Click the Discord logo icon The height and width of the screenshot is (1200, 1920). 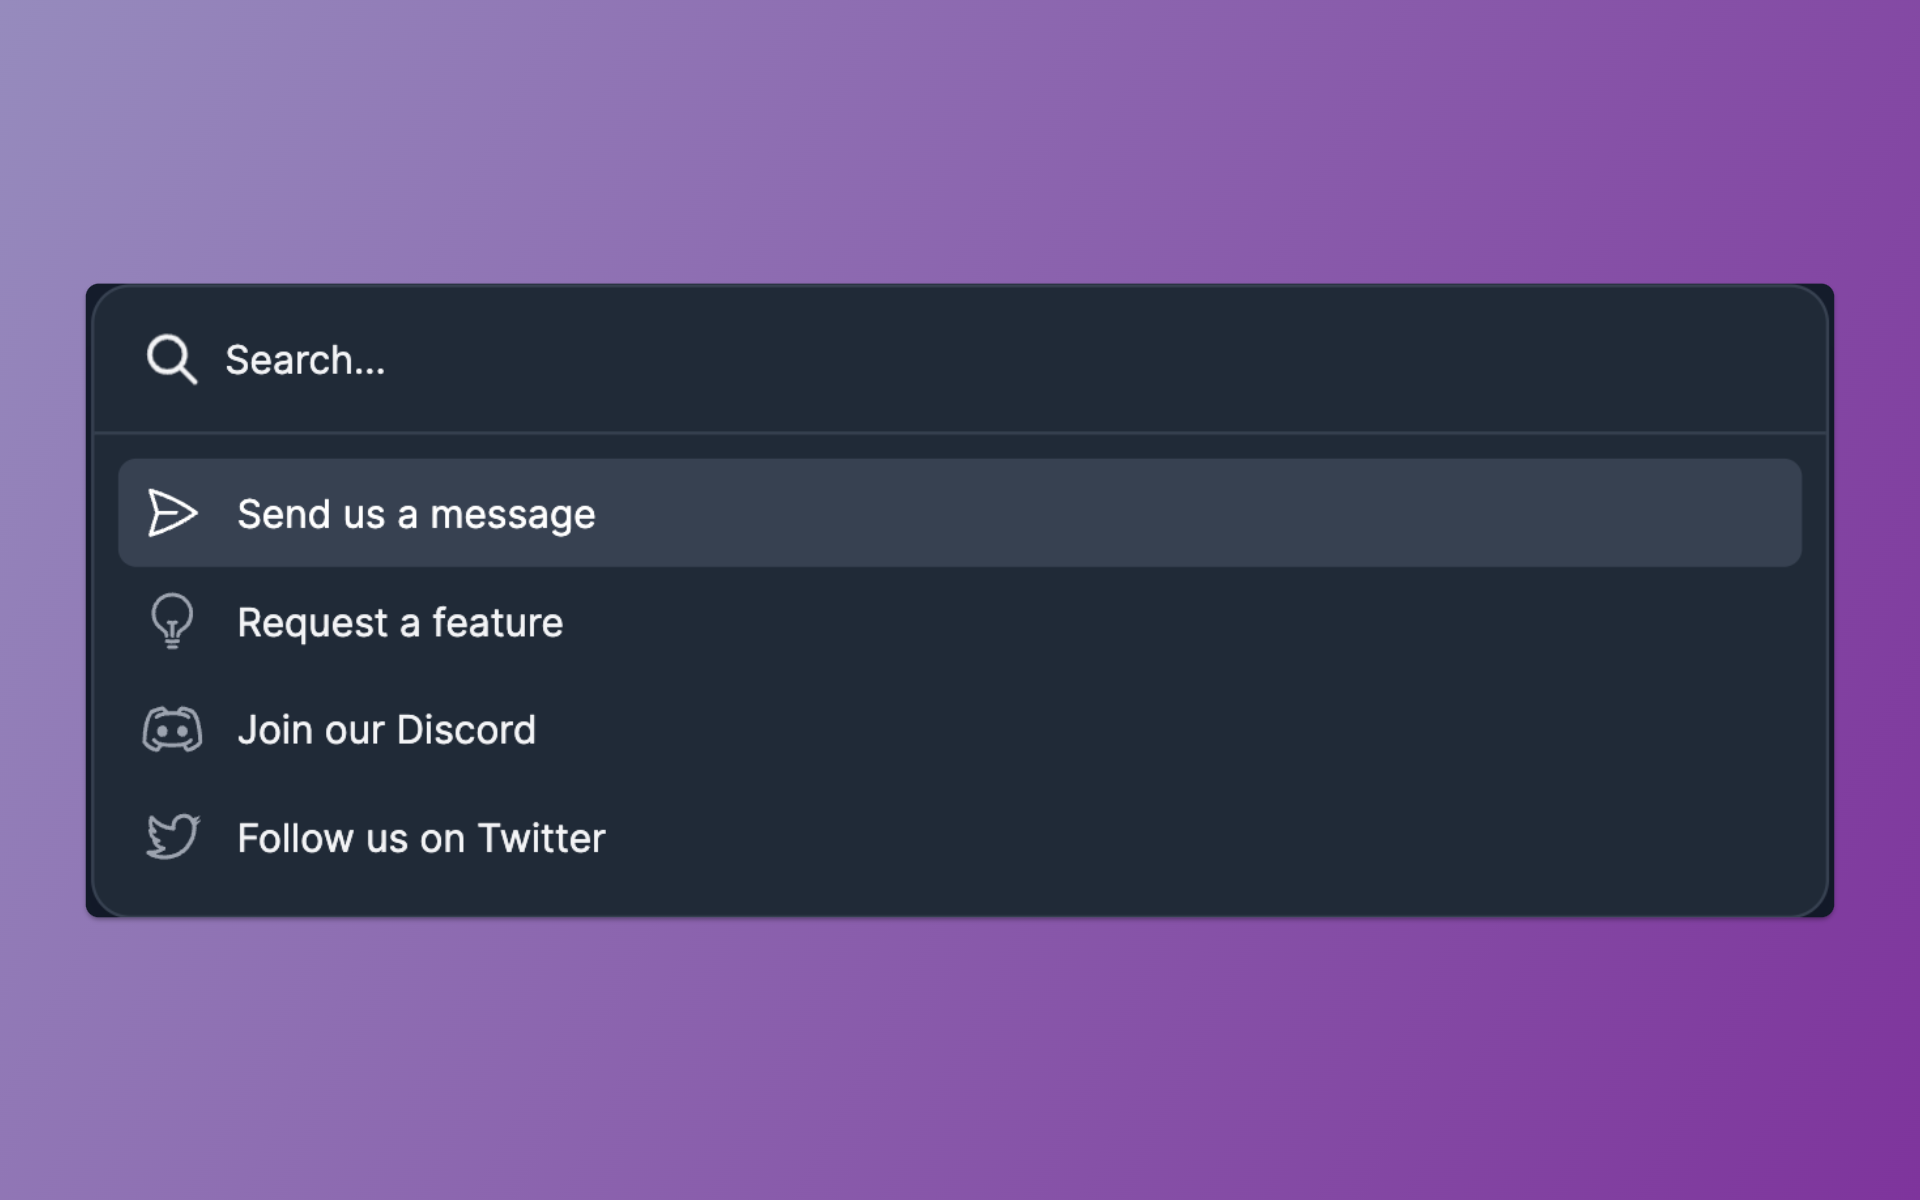(172, 729)
